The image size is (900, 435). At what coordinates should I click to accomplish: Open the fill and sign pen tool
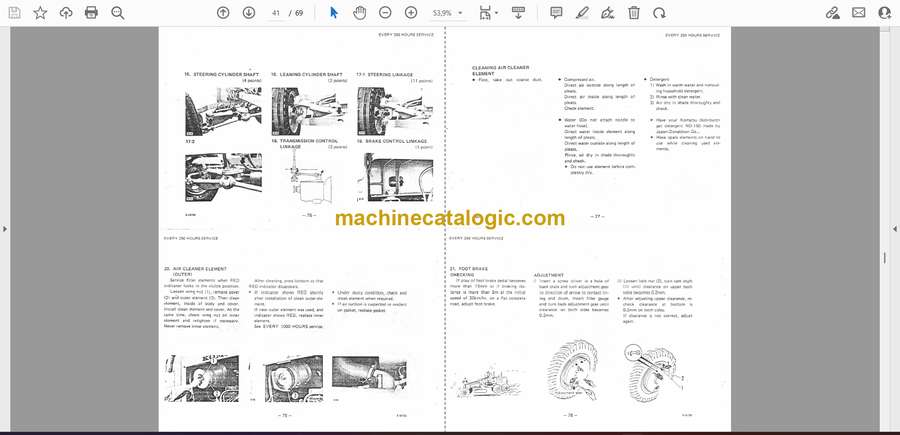tap(608, 13)
